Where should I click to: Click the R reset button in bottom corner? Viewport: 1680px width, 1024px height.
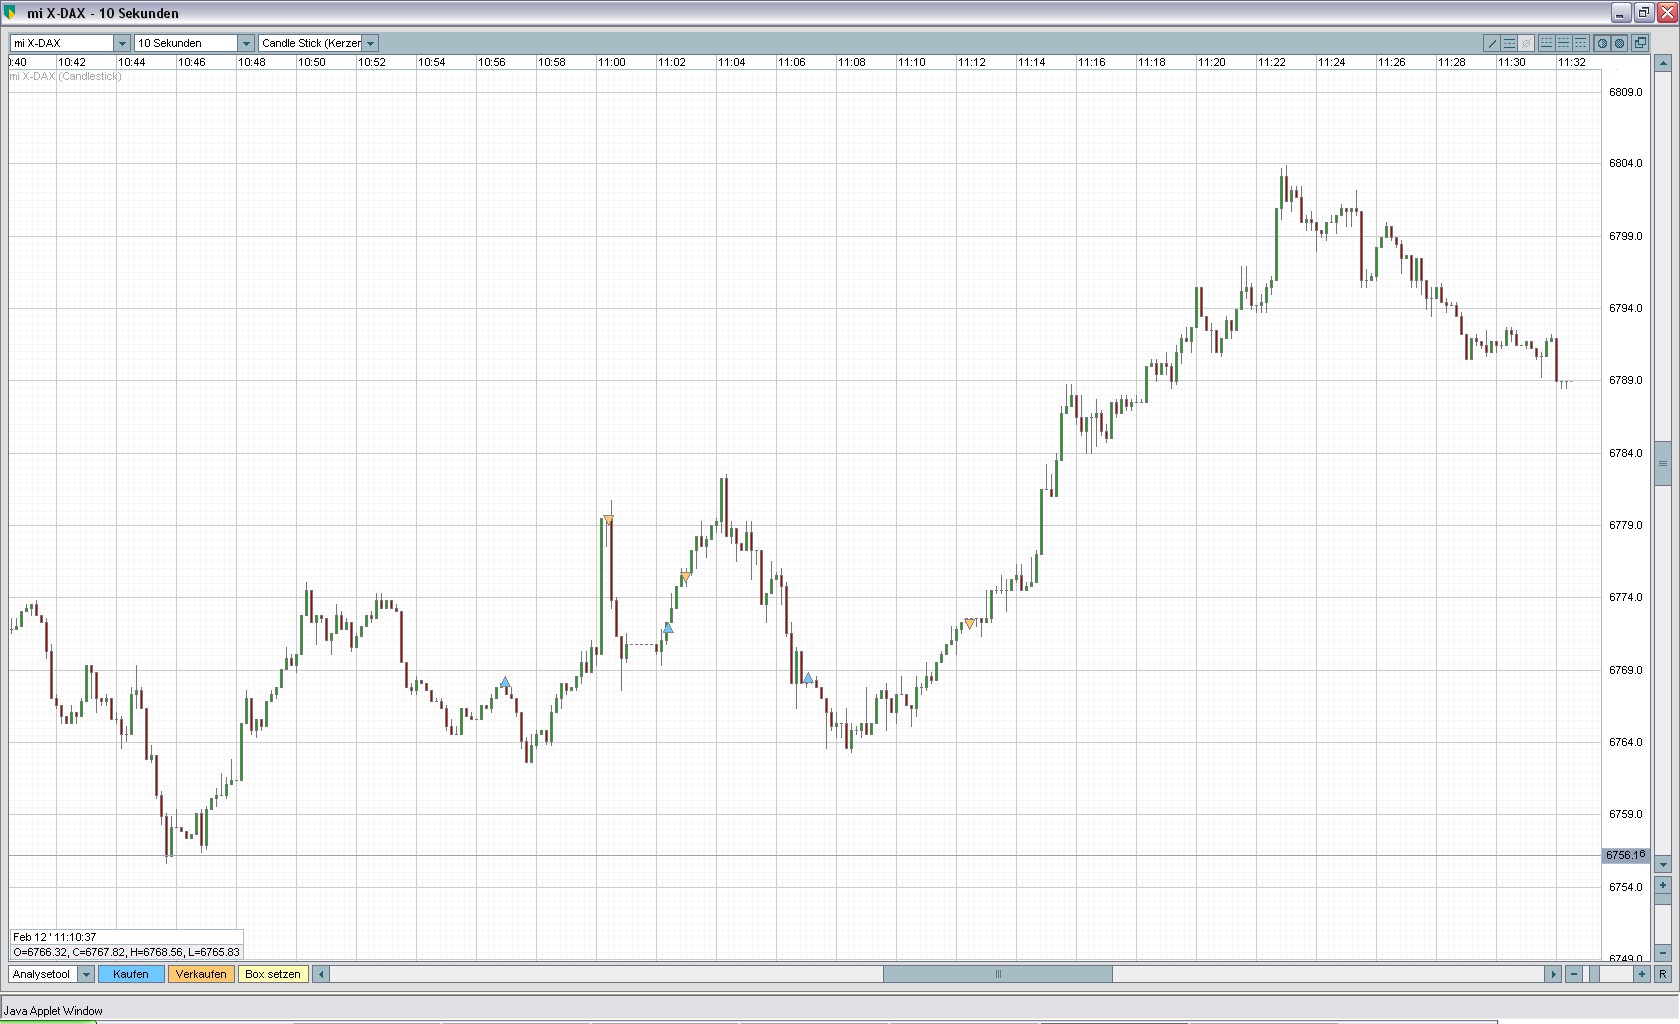1663,974
